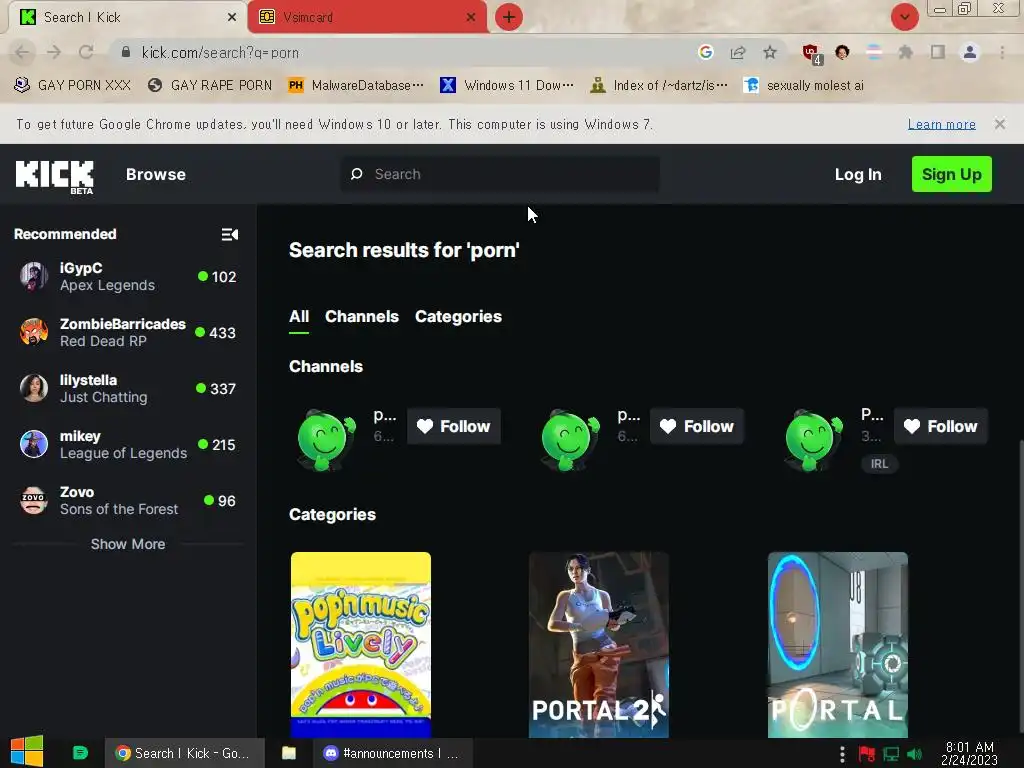1024x768 pixels.
Task: Dismiss the Chrome update notice
Action: click(x=999, y=124)
